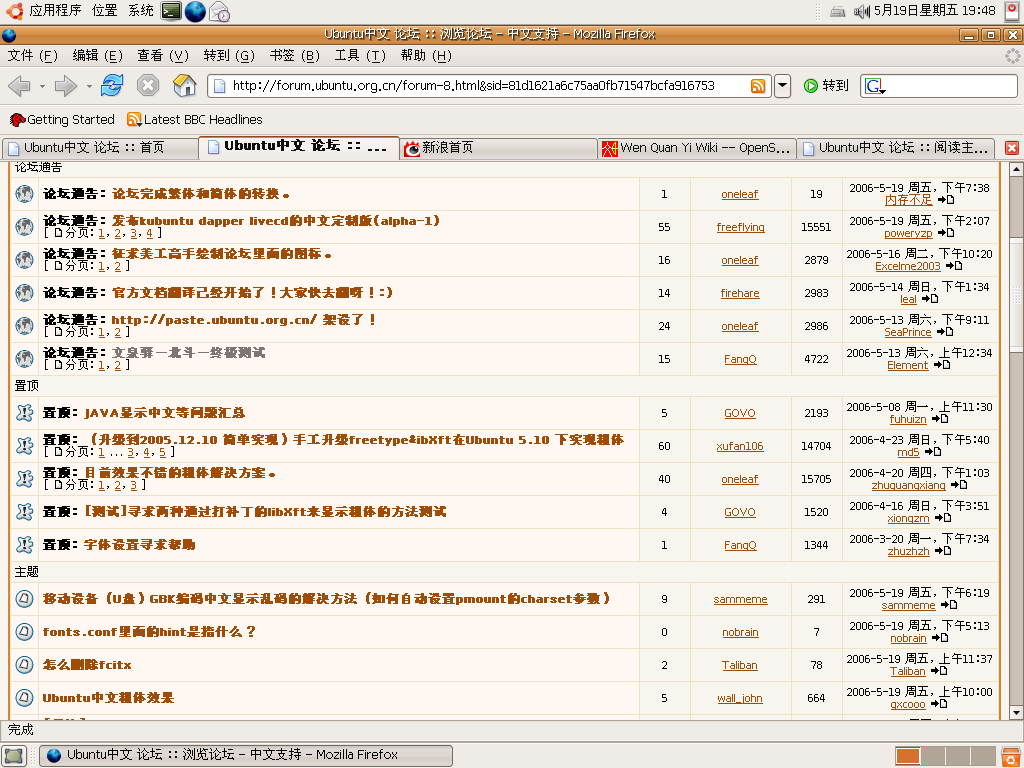Open the Home page icon
The image size is (1024, 768).
coord(185,86)
